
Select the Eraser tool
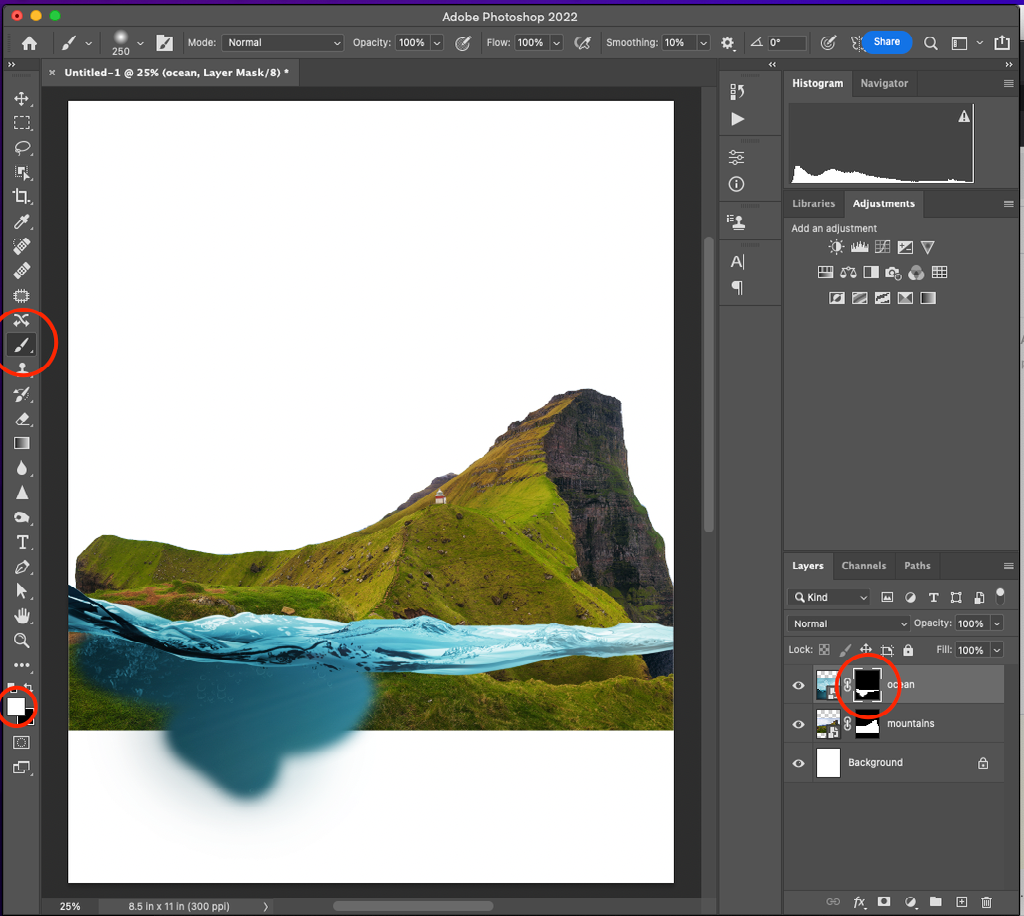click(21, 419)
